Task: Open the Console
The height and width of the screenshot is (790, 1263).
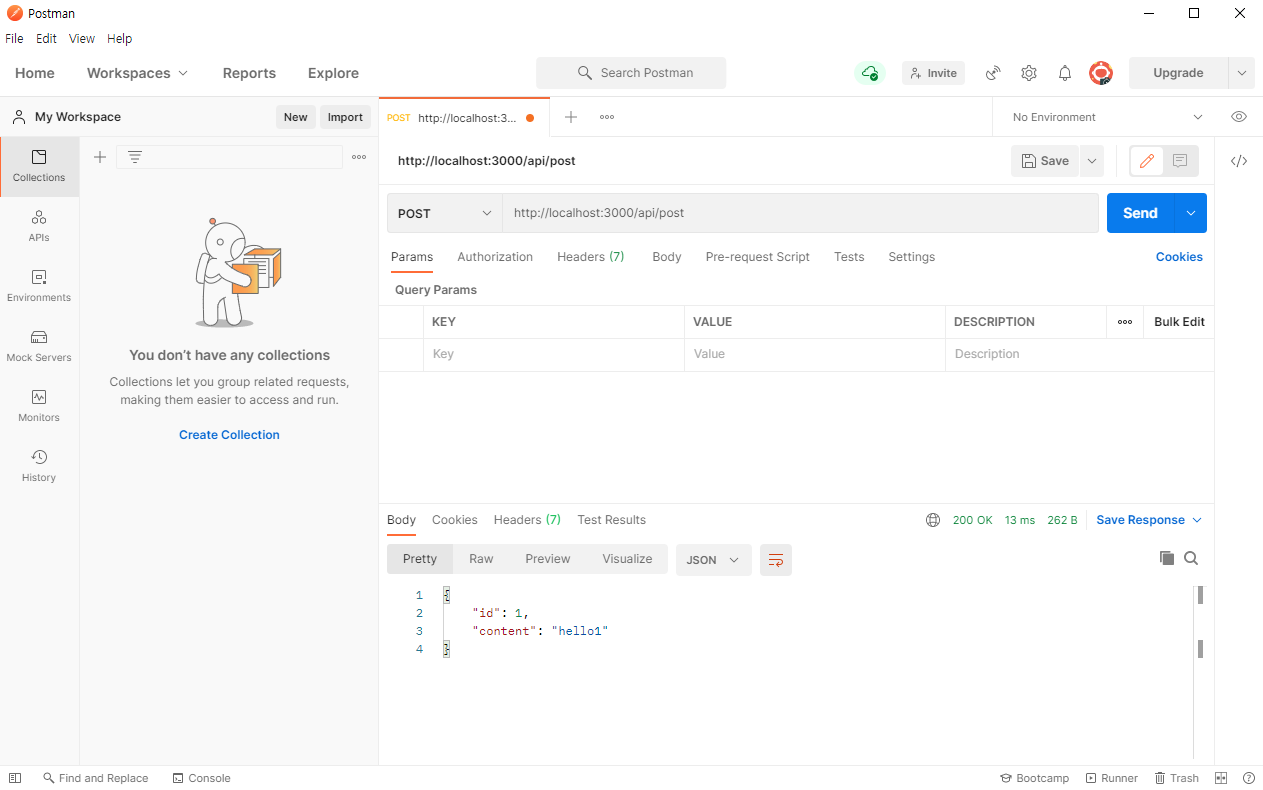Action: [201, 778]
